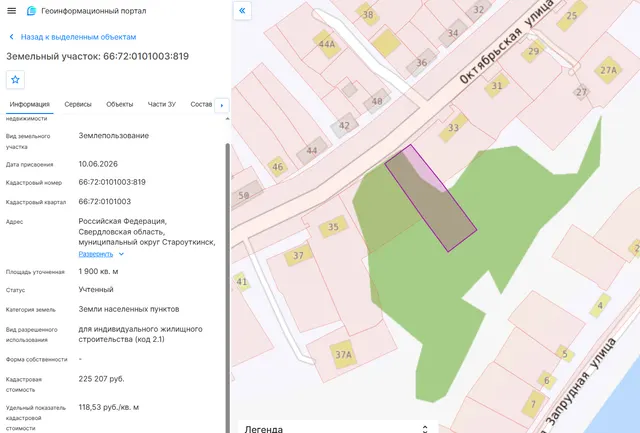The height and width of the screenshot is (433, 640).
Task: Open the hamburger main menu
Action: [11, 11]
